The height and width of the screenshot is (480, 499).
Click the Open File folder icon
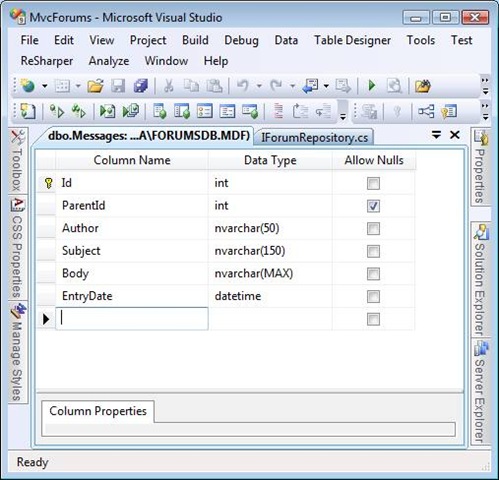(96, 86)
